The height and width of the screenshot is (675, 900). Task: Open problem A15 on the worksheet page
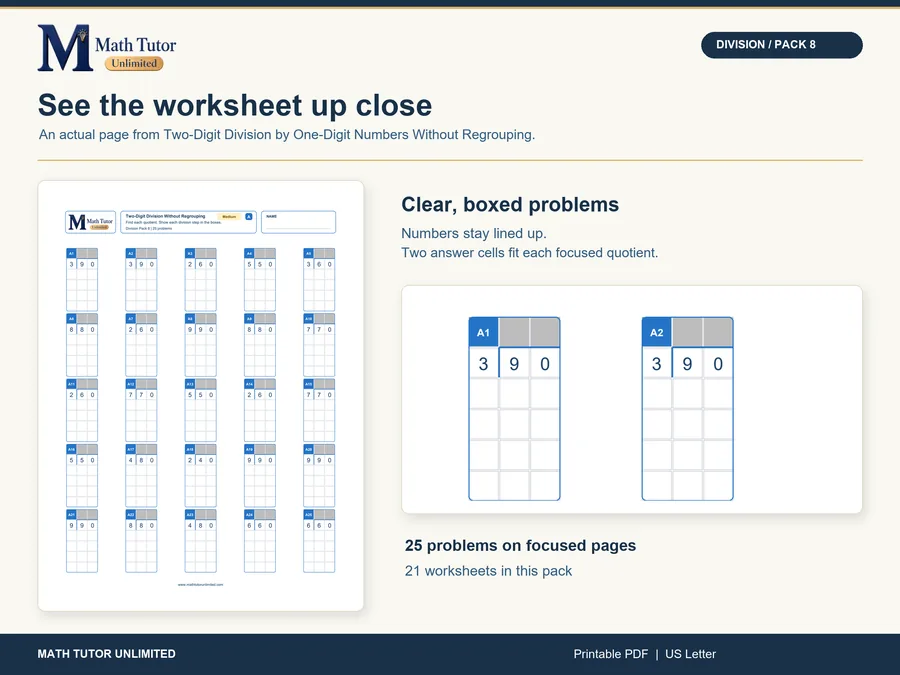[x=319, y=410]
